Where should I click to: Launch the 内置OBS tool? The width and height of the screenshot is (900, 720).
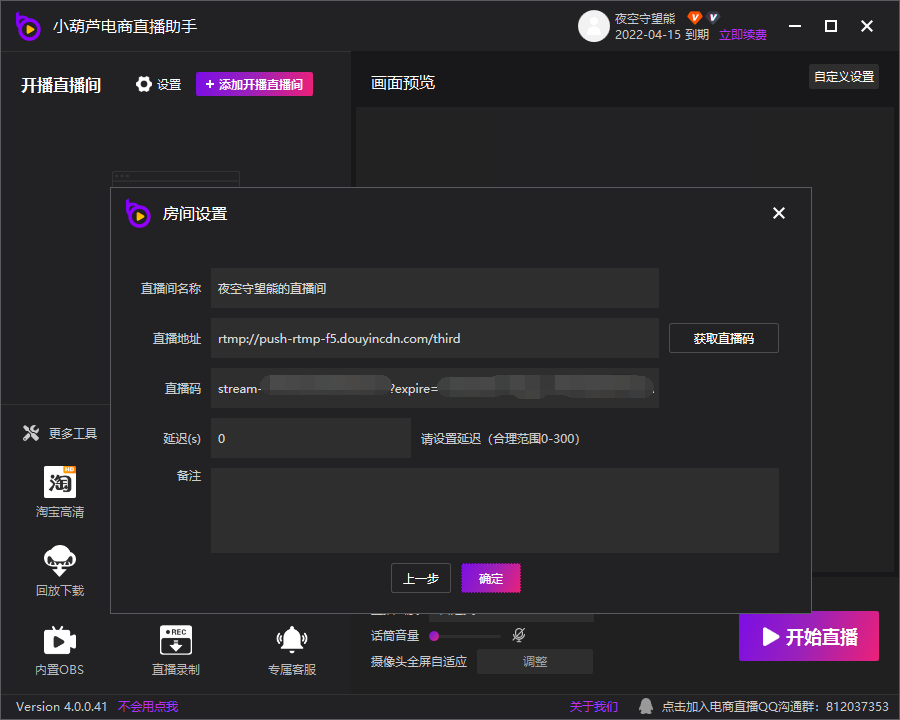coord(60,641)
